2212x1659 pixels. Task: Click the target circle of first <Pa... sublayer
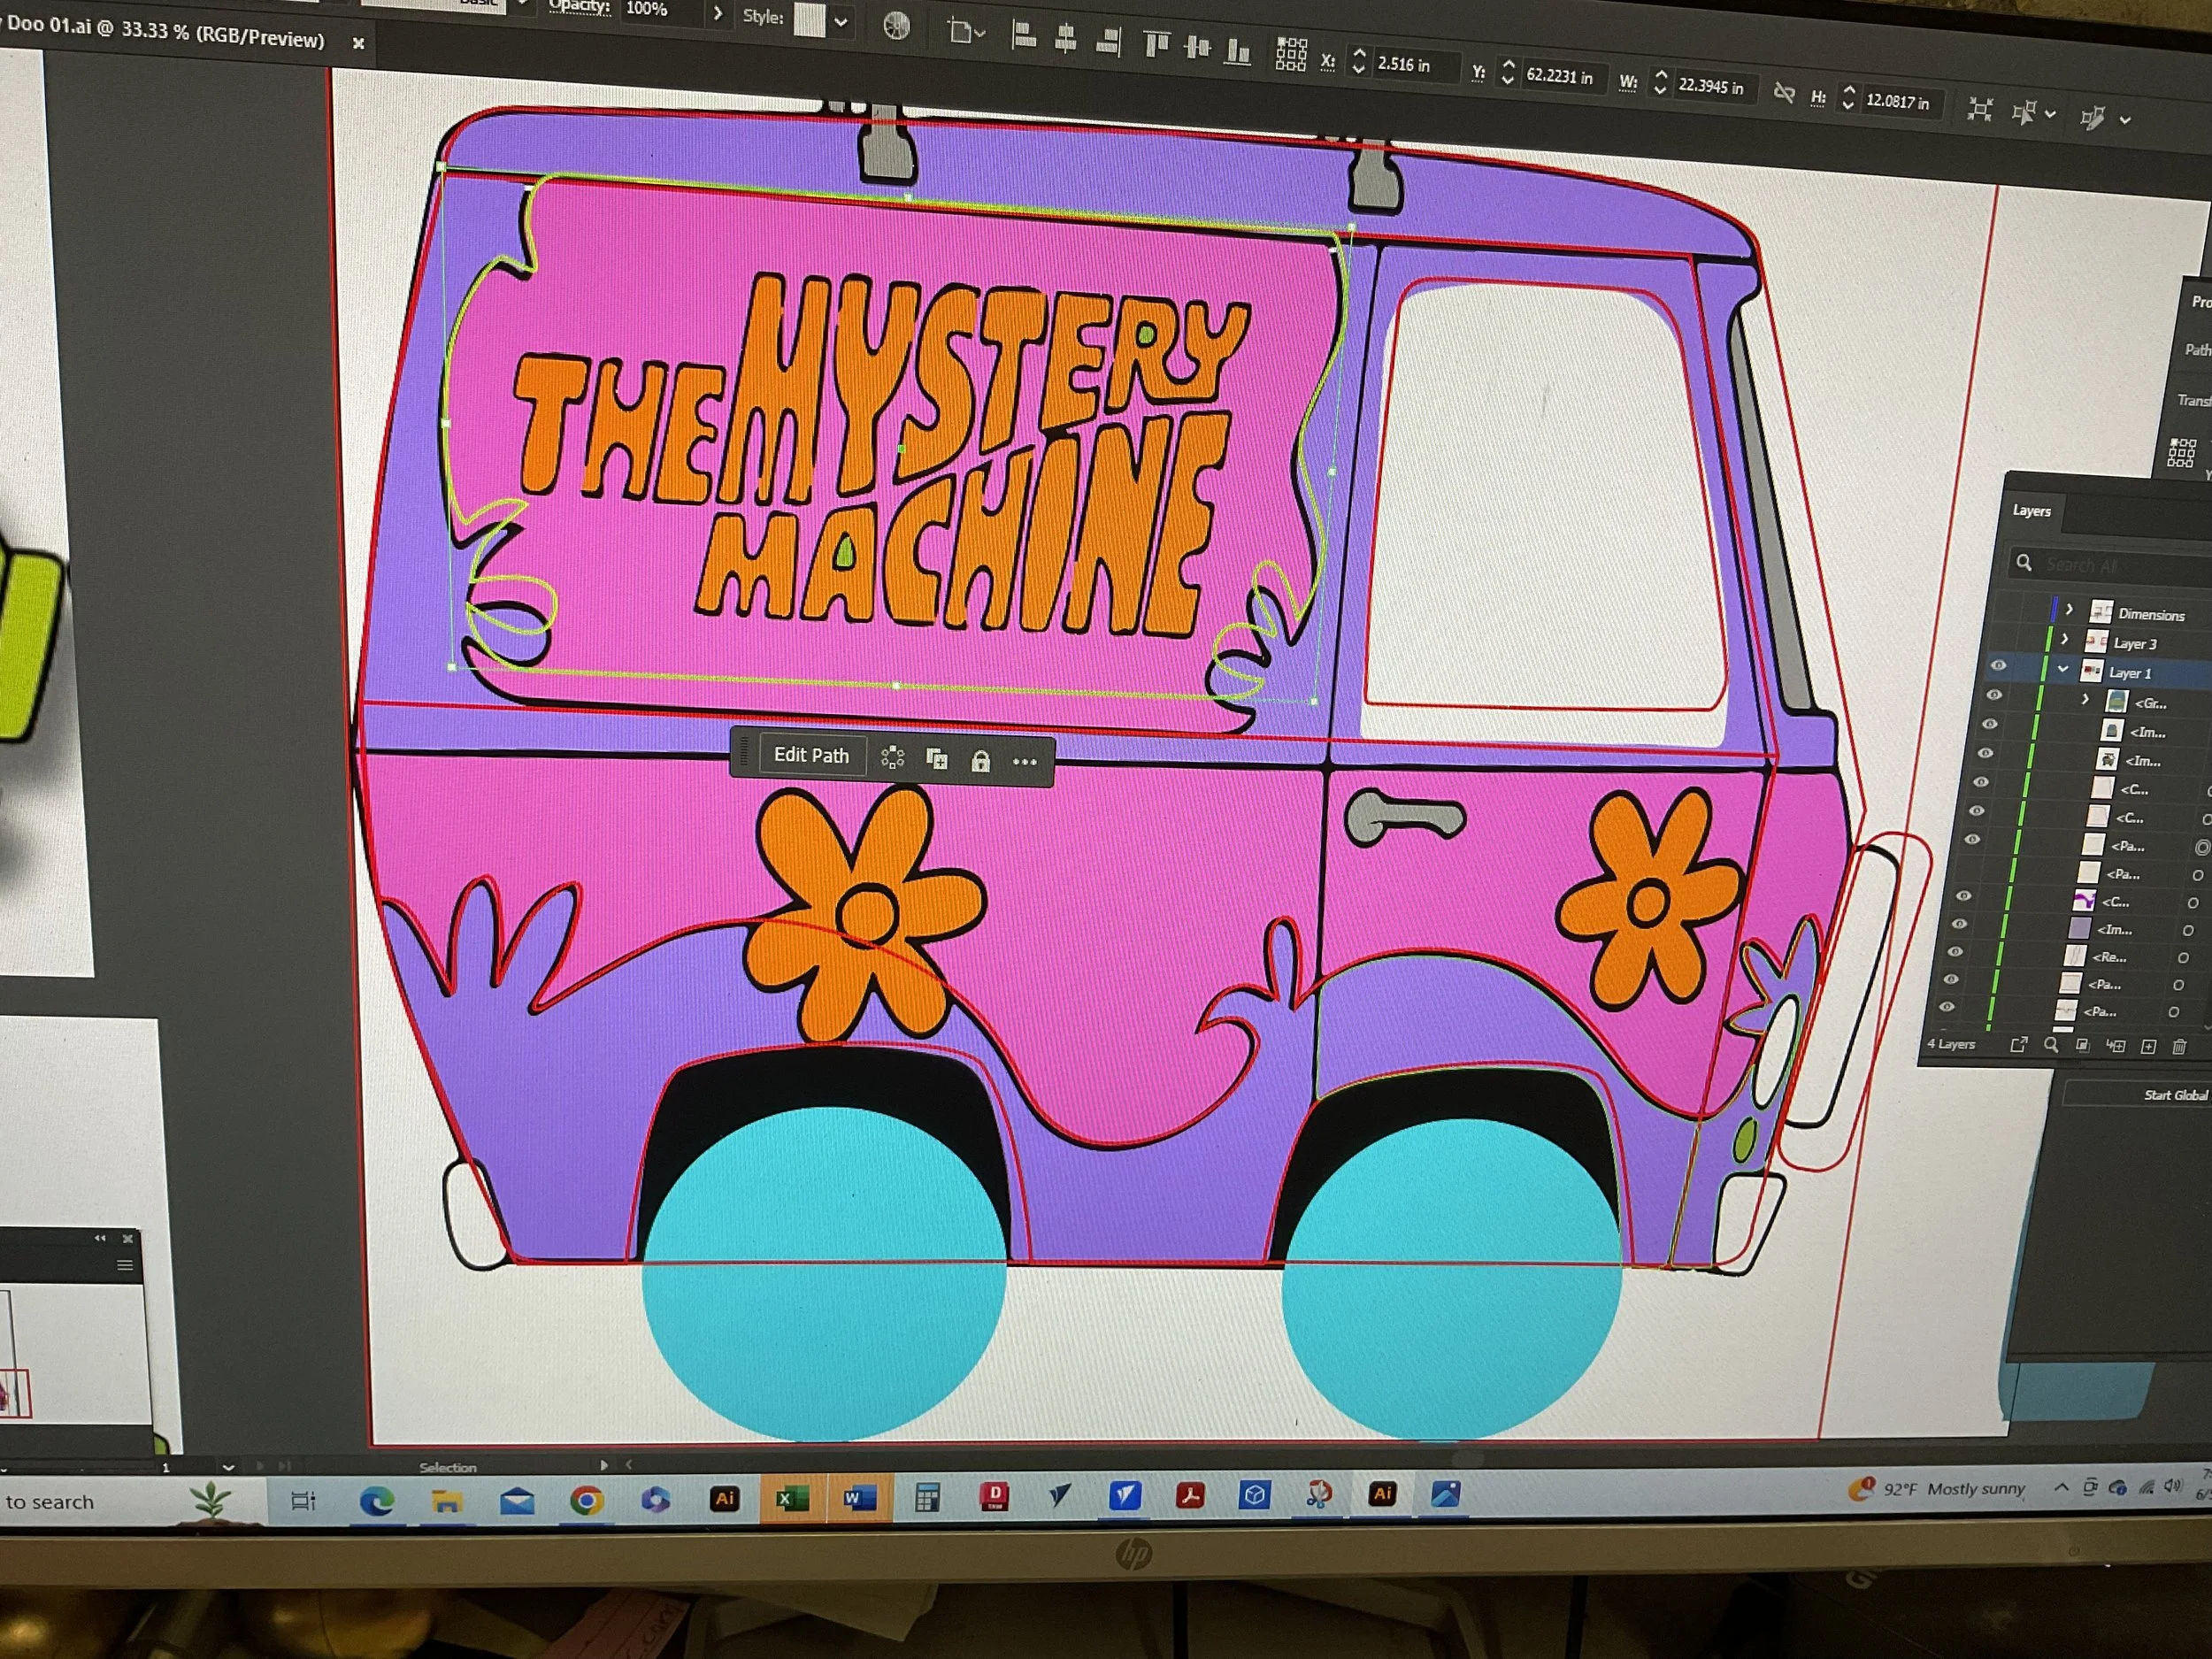pos(2201,847)
